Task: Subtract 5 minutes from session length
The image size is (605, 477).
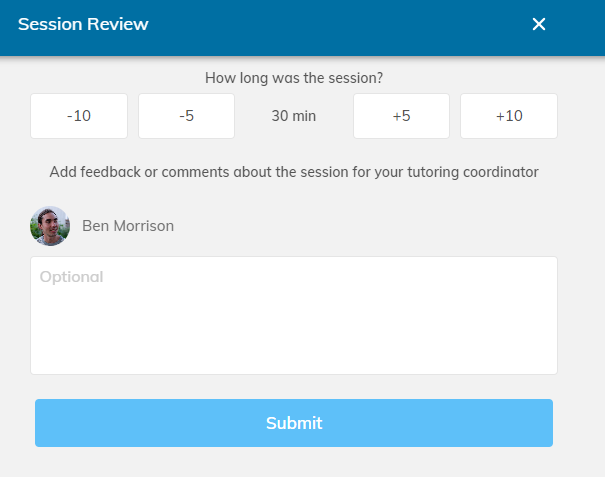Action: [x=186, y=116]
